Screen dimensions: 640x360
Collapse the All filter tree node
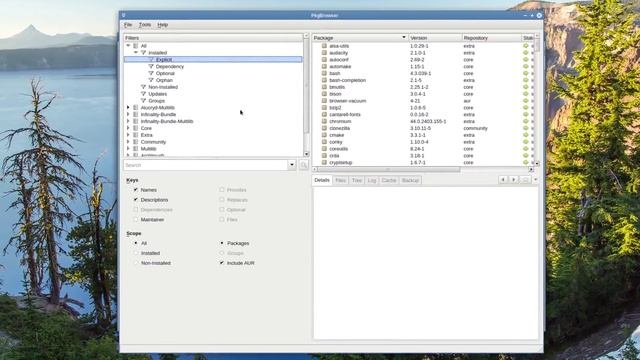[x=128, y=46]
